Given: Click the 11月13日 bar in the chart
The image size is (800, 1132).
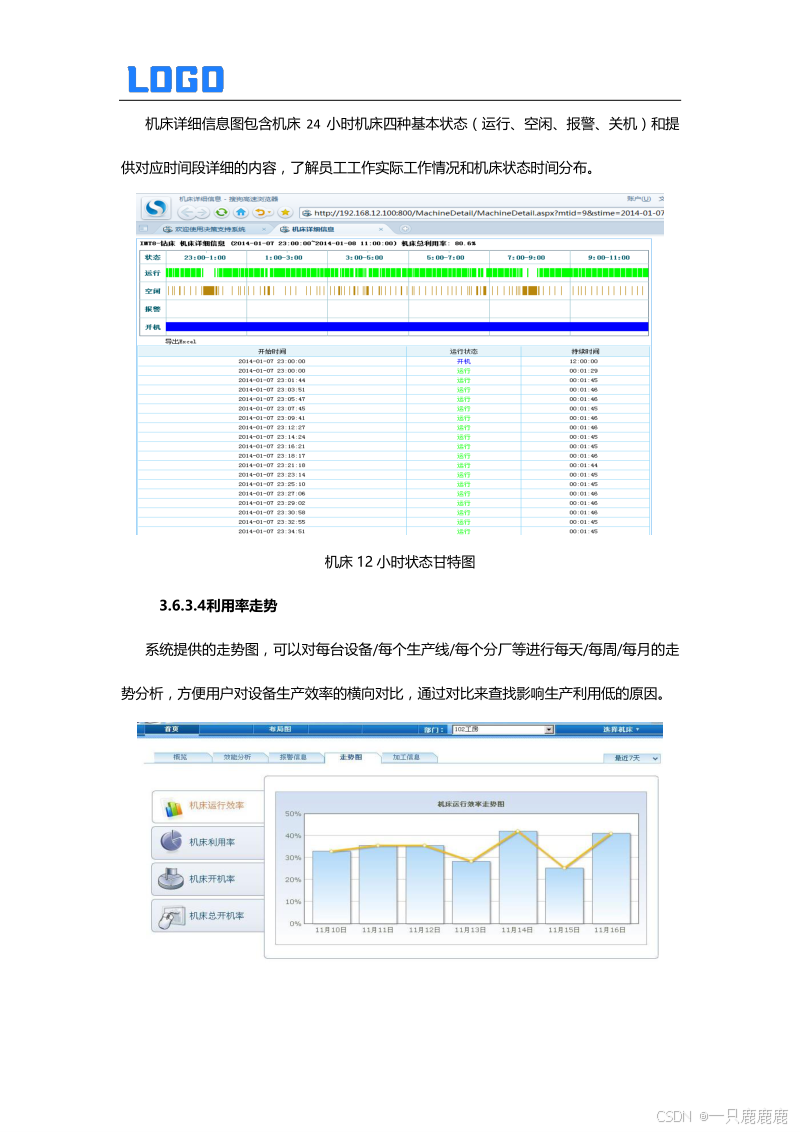Looking at the screenshot, I should point(471,892).
